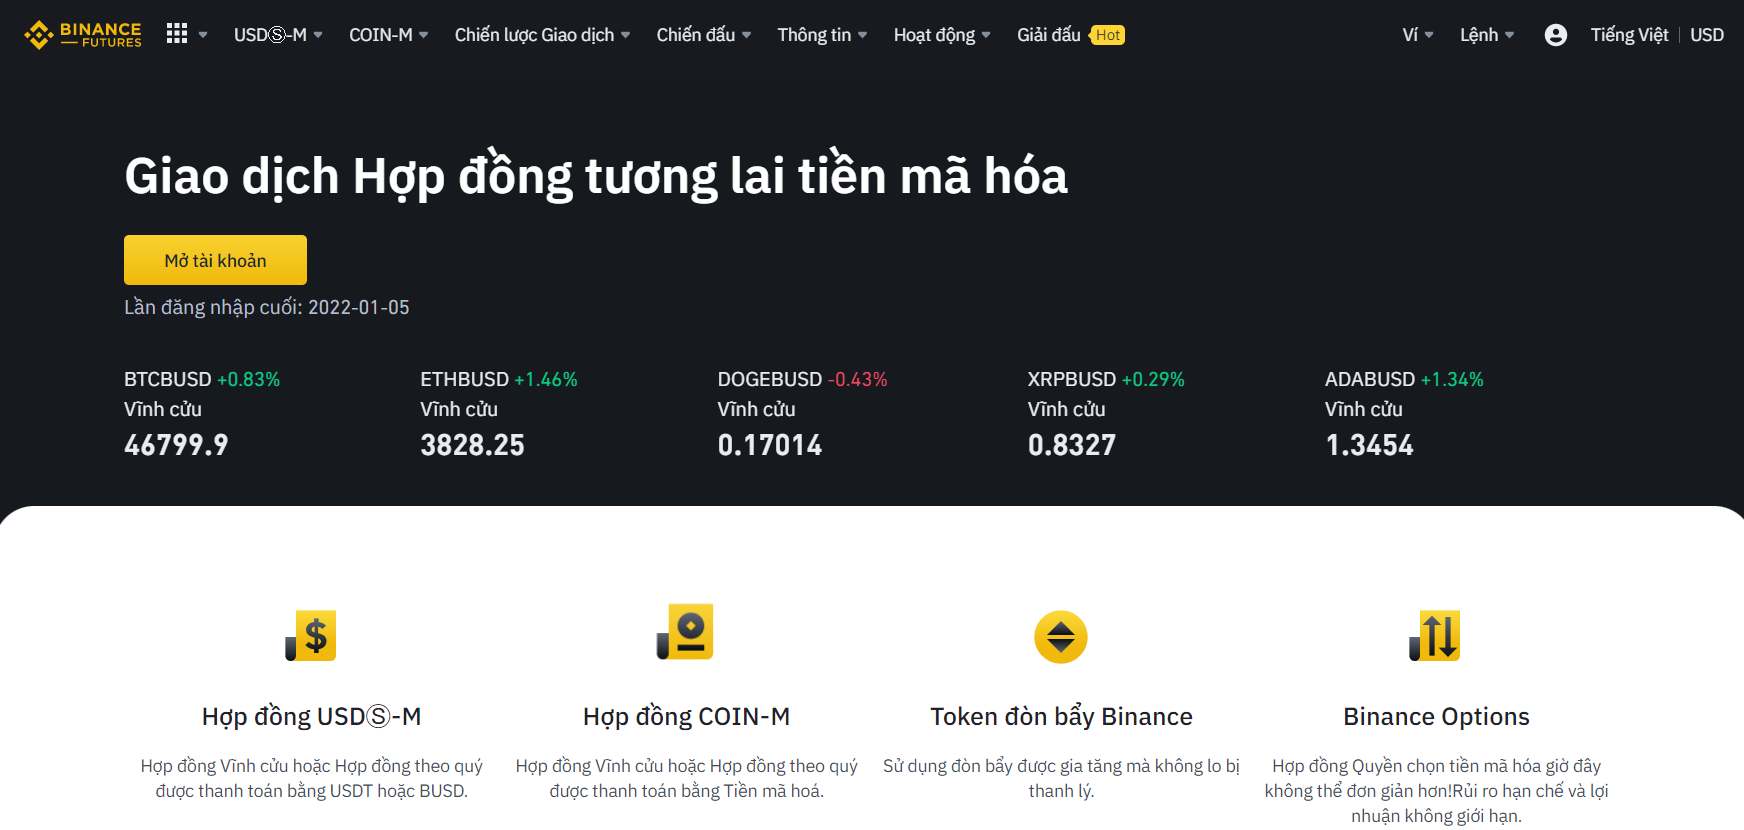Click the +1.34% change for ADABUSD

pyautogui.click(x=1452, y=380)
